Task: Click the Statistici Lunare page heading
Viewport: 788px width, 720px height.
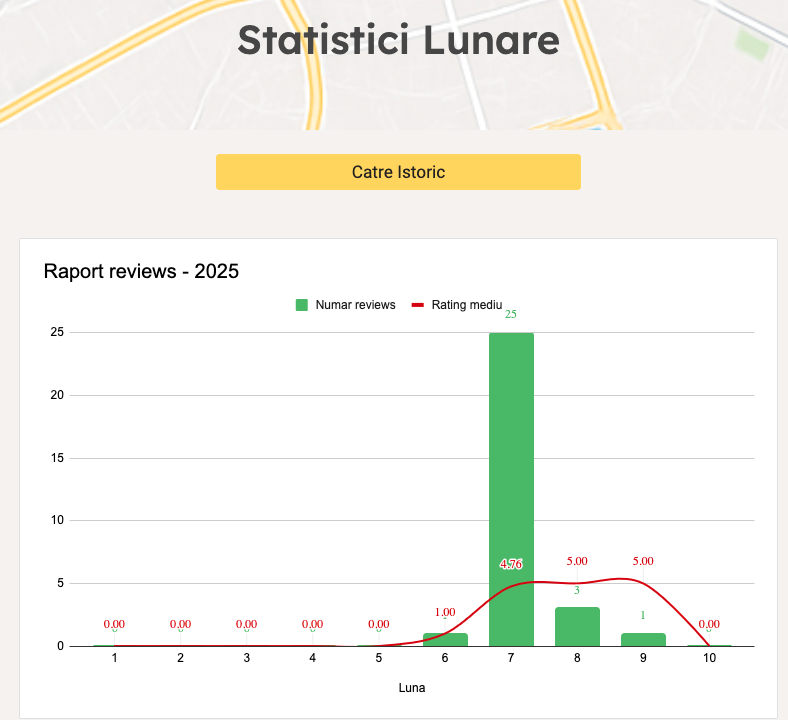Action: coord(398,40)
